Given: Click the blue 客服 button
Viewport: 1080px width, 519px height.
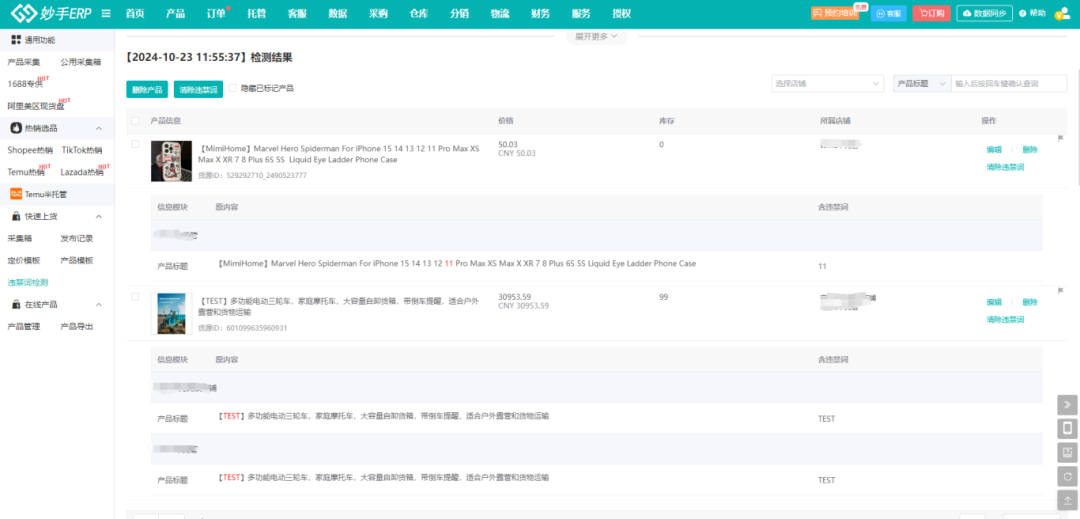Looking at the screenshot, I should (x=889, y=14).
